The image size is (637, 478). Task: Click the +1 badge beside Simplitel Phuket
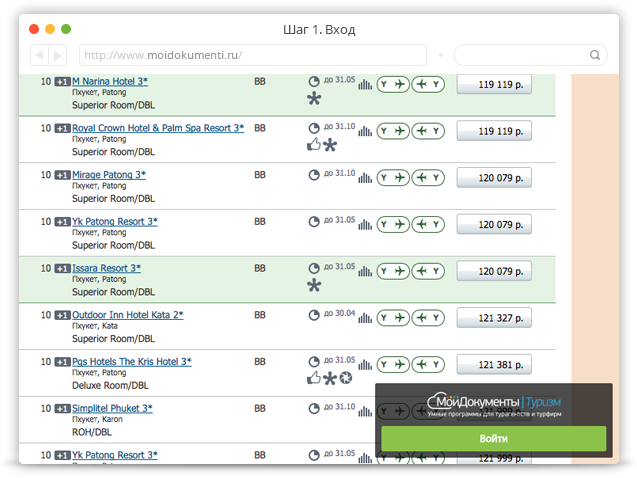[62, 409]
